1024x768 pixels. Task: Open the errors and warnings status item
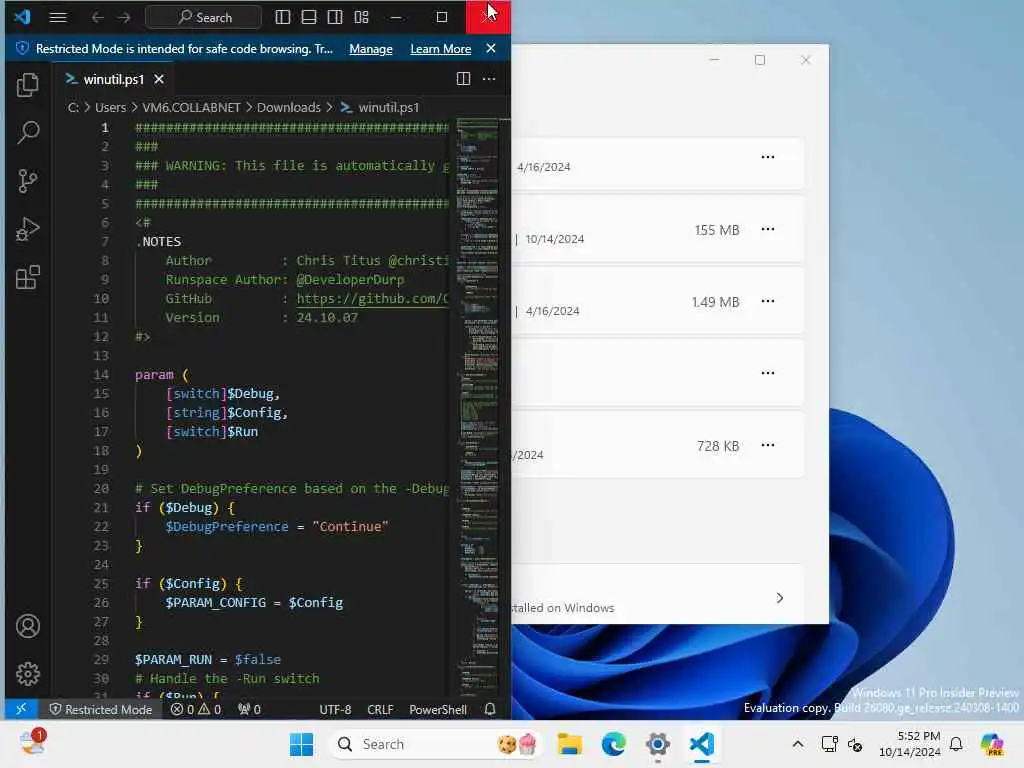click(196, 709)
